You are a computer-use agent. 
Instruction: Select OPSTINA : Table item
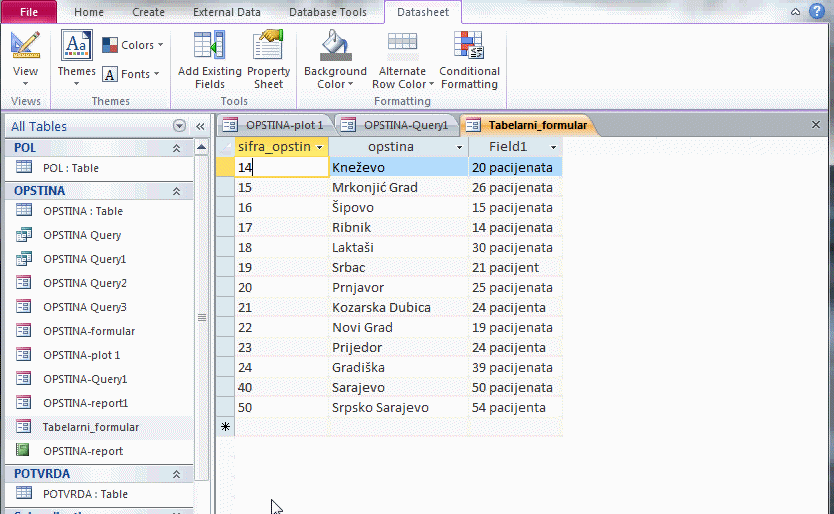99,211
